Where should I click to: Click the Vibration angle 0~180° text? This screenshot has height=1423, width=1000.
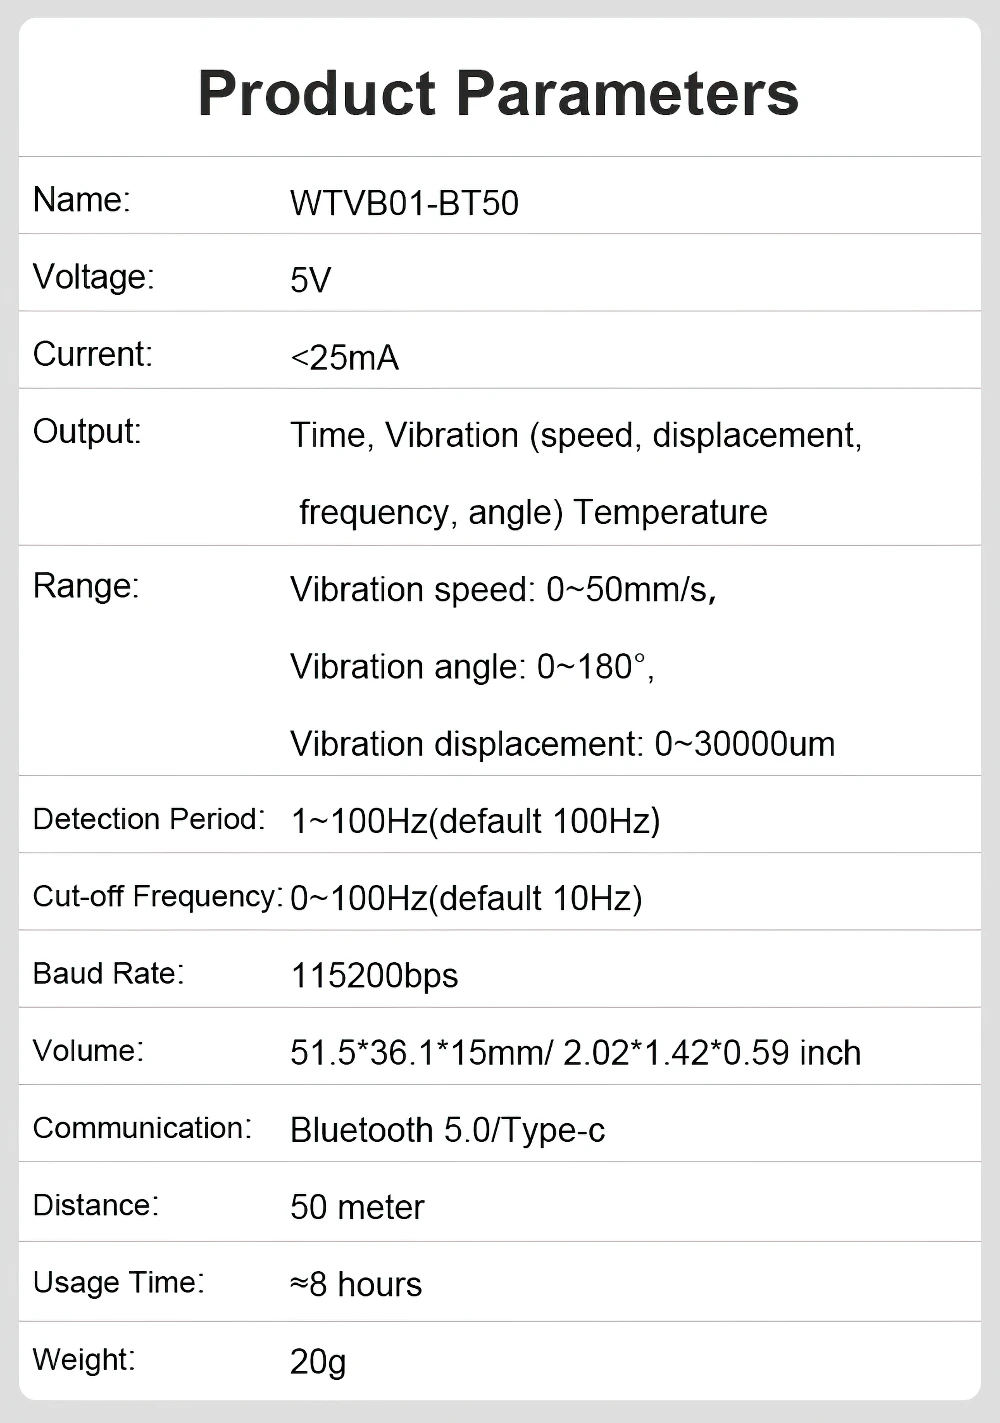(472, 667)
